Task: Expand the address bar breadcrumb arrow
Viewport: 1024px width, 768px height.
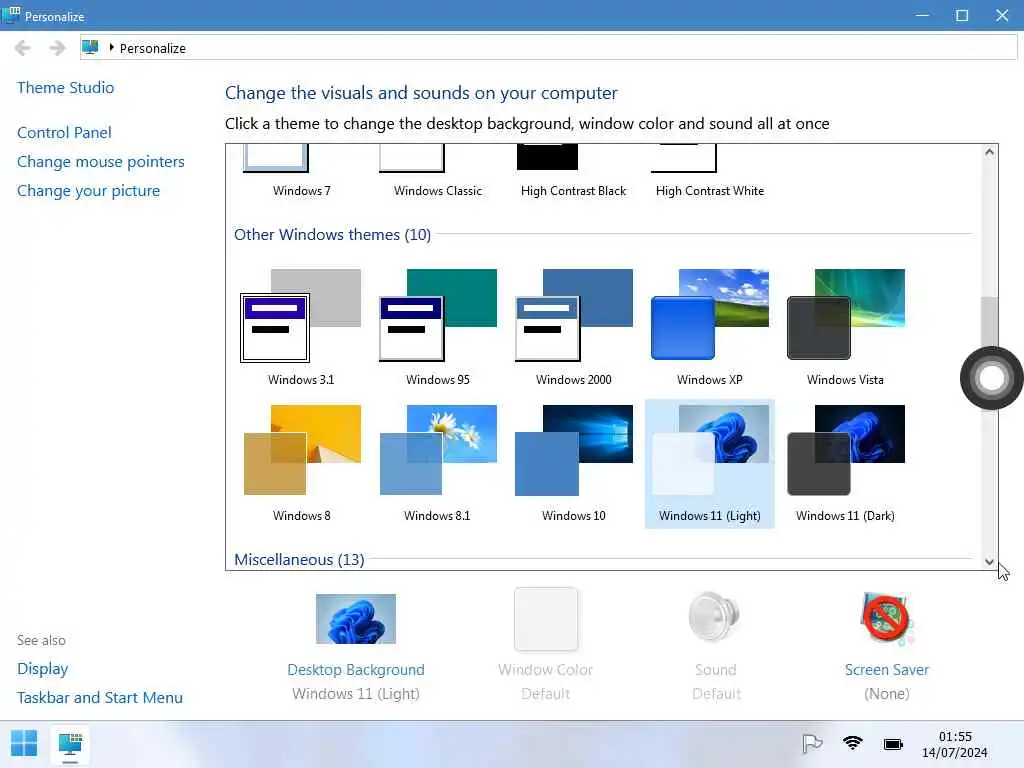Action: pyautogui.click(x=112, y=48)
